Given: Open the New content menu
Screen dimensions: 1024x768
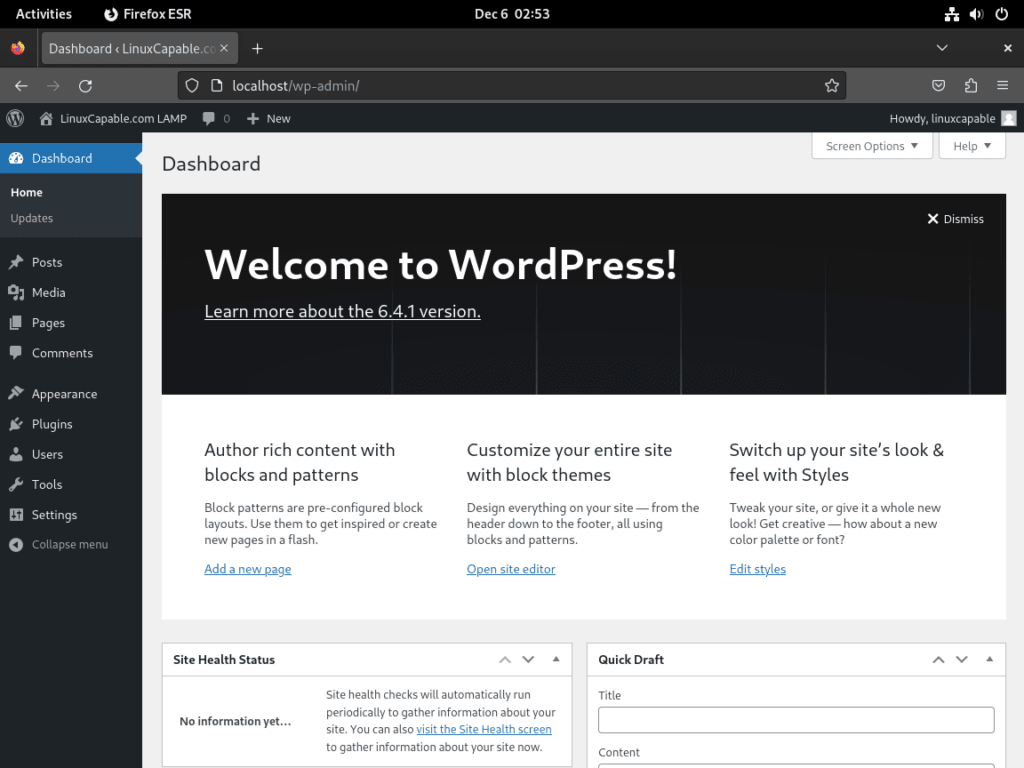Looking at the screenshot, I should pyautogui.click(x=268, y=118).
